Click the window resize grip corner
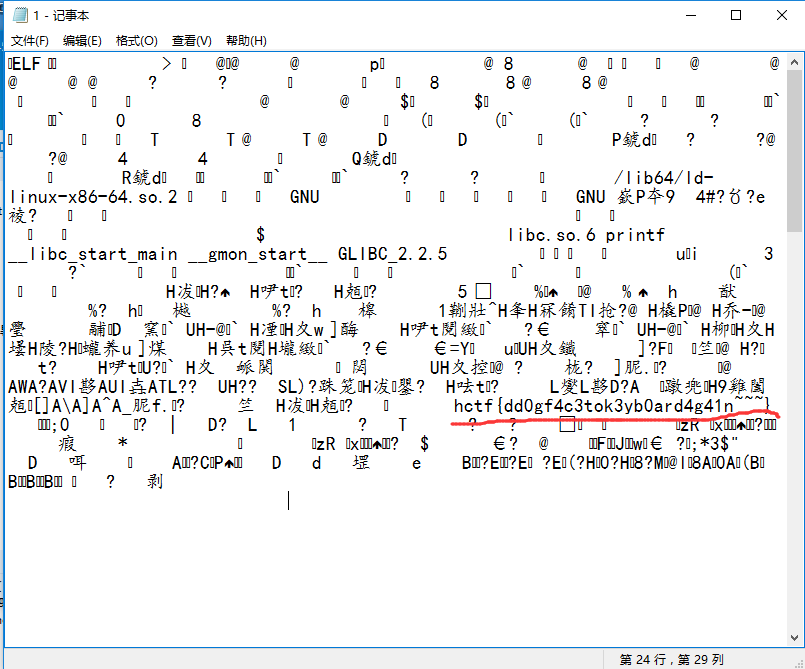Image resolution: width=805 pixels, height=669 pixels. (796, 660)
